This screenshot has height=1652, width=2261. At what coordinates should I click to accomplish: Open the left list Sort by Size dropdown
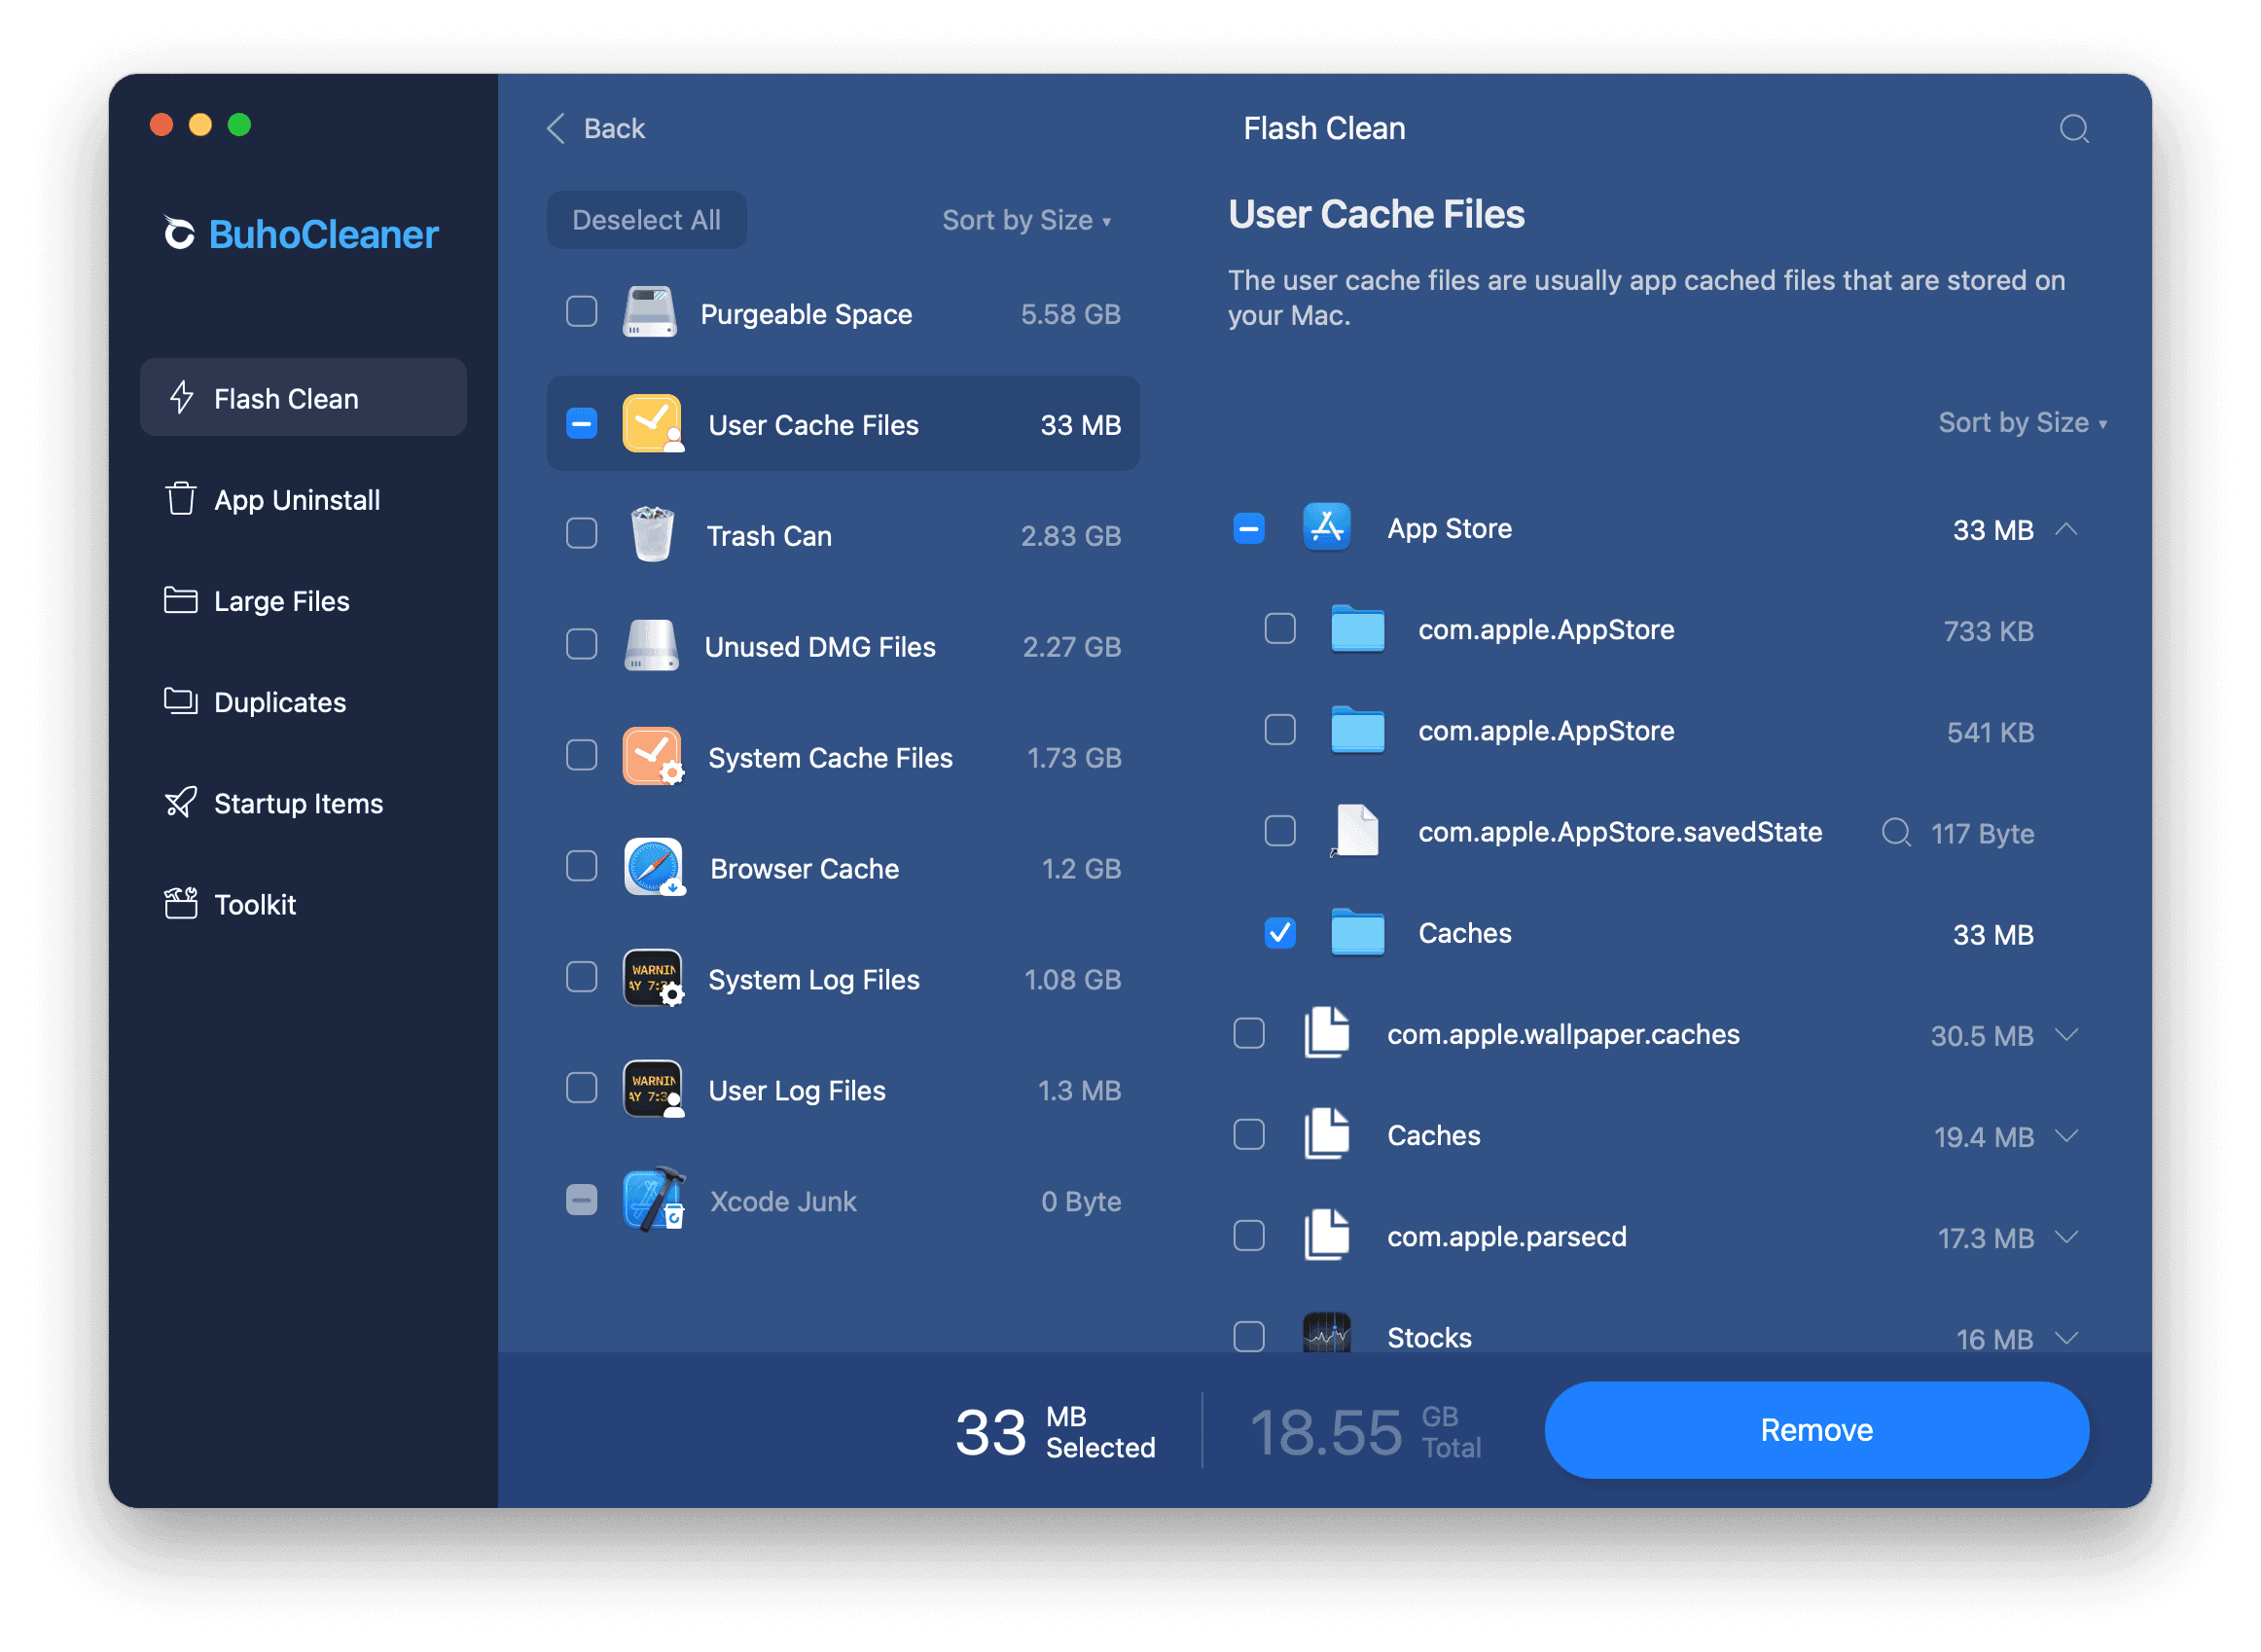click(x=1027, y=220)
